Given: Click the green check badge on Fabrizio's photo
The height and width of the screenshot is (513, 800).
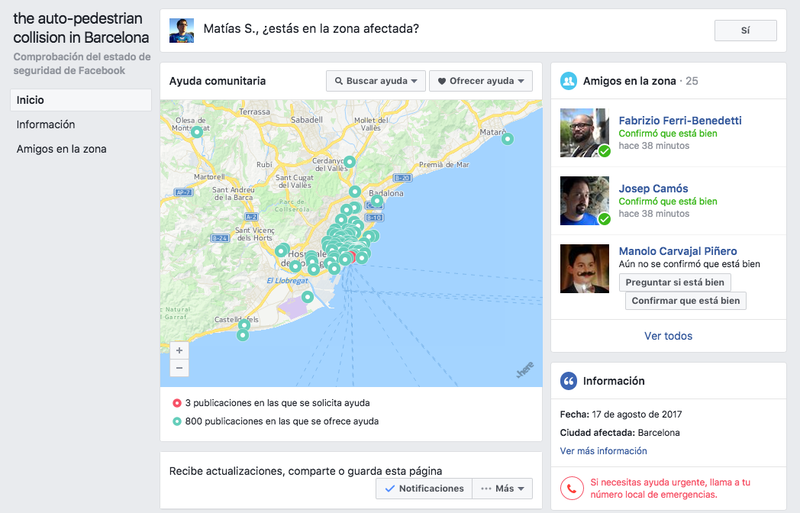Looking at the screenshot, I should 605,152.
